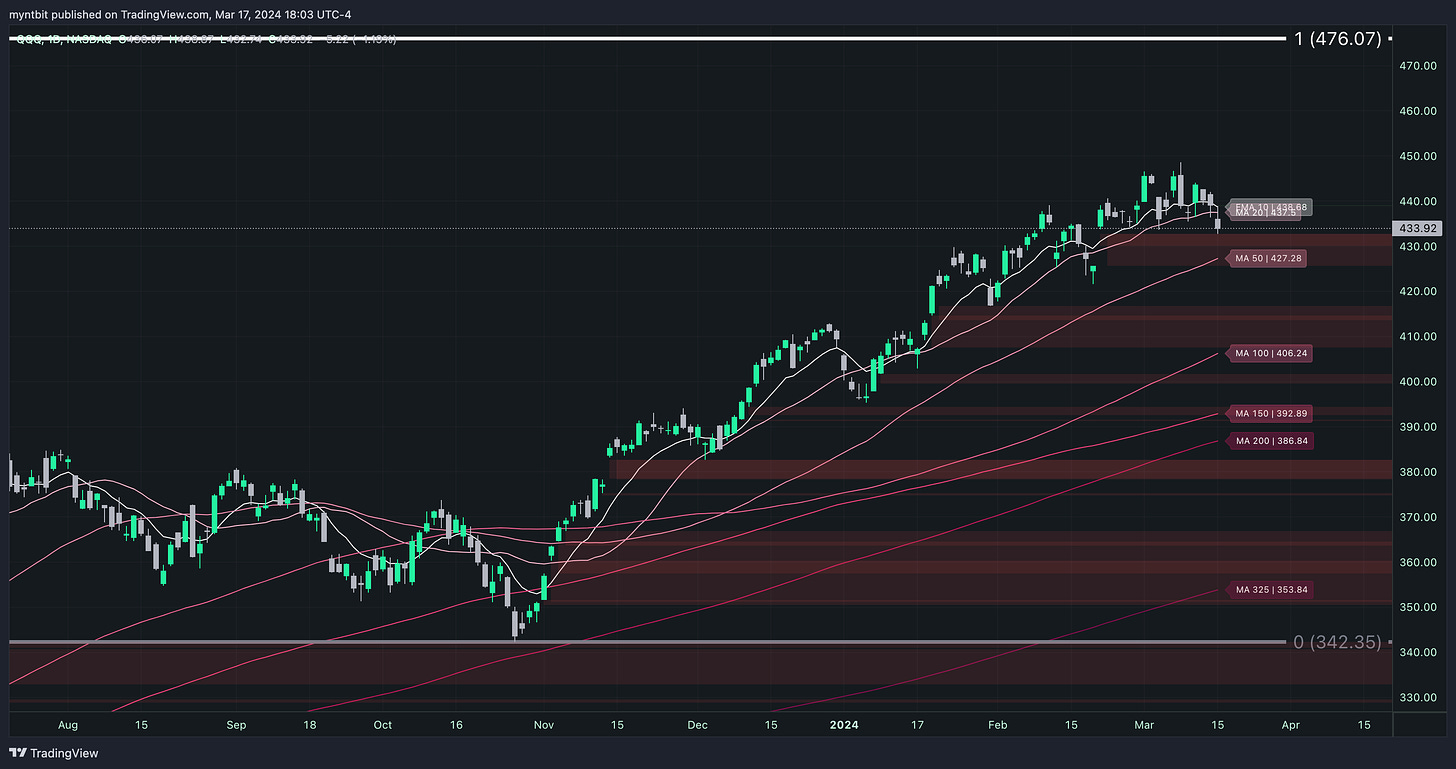Click the myntbit published header text

click(x=181, y=14)
